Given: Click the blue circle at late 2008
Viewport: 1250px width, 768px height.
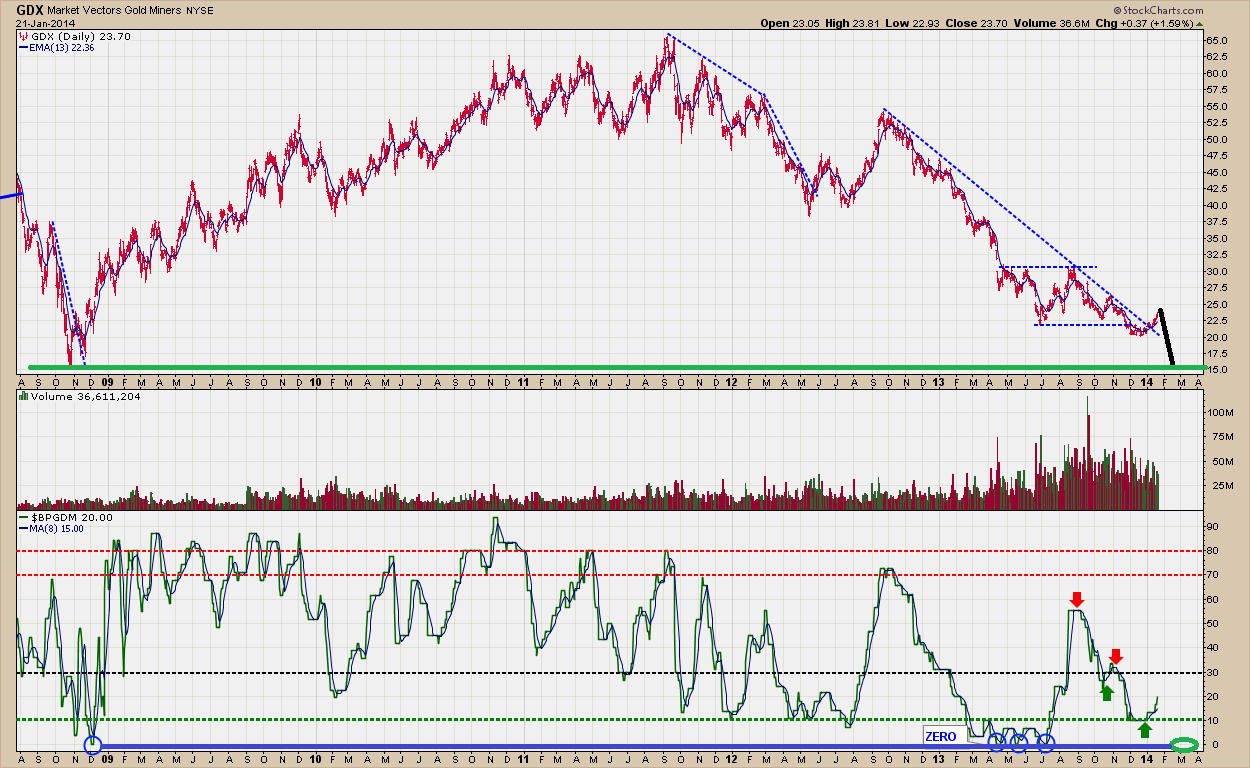Looking at the screenshot, I should (x=93, y=745).
